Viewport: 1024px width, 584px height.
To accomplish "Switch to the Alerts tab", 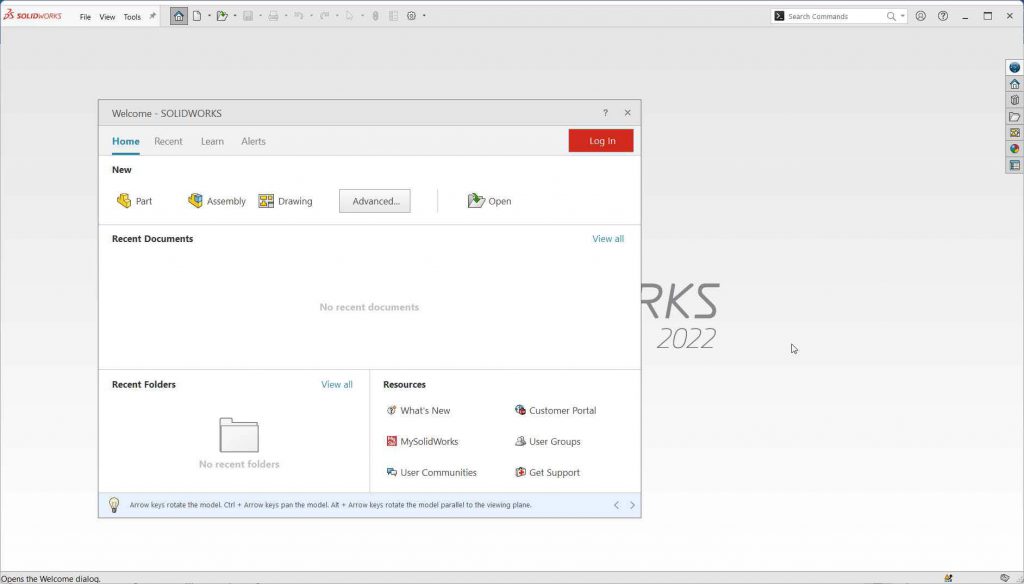I will click(253, 141).
